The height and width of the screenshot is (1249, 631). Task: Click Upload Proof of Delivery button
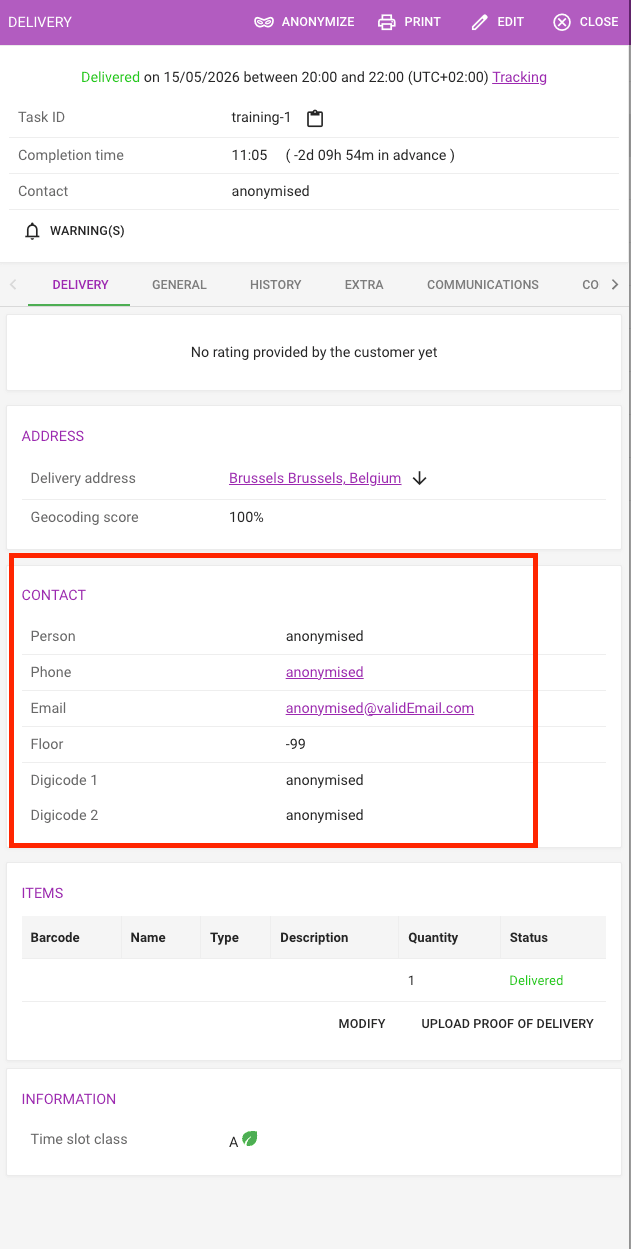click(x=507, y=1023)
